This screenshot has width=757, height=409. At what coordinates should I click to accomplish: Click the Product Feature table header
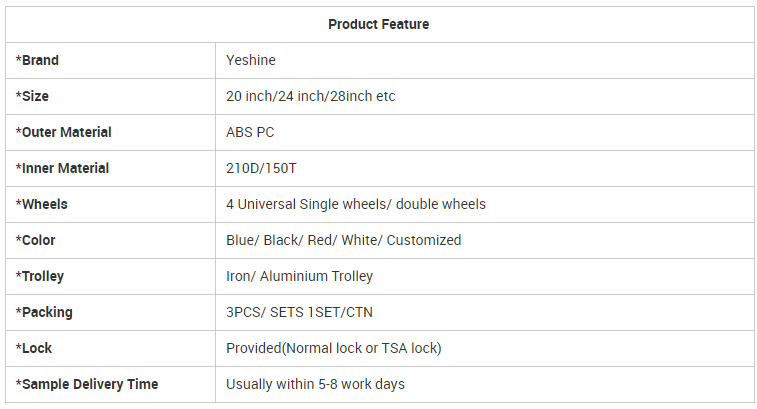[378, 24]
